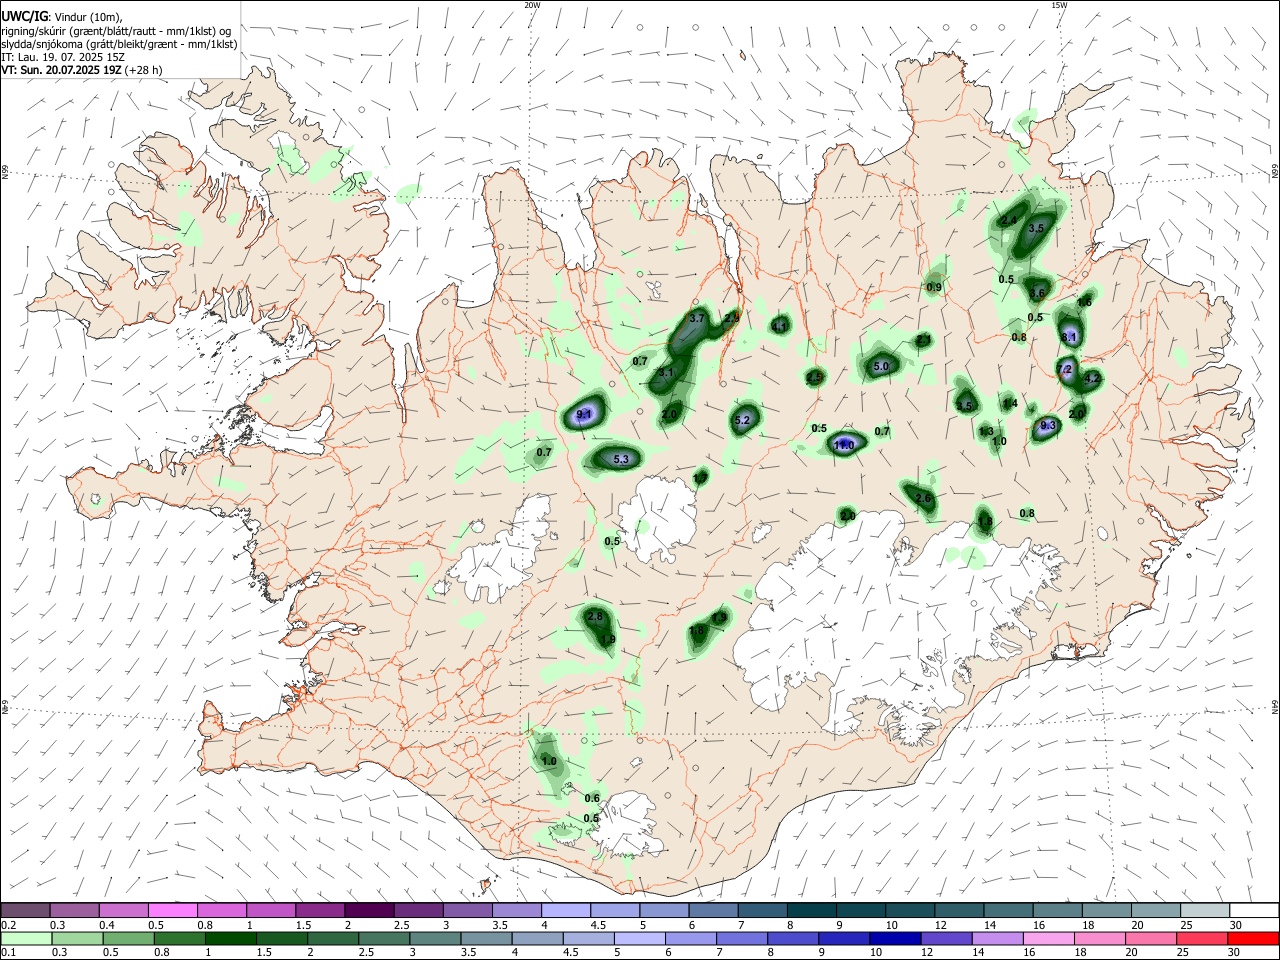Image resolution: width=1280 pixels, height=960 pixels.
Task: Pick bottom-row swatch between 25 and 30
Action: [x=1202, y=938]
